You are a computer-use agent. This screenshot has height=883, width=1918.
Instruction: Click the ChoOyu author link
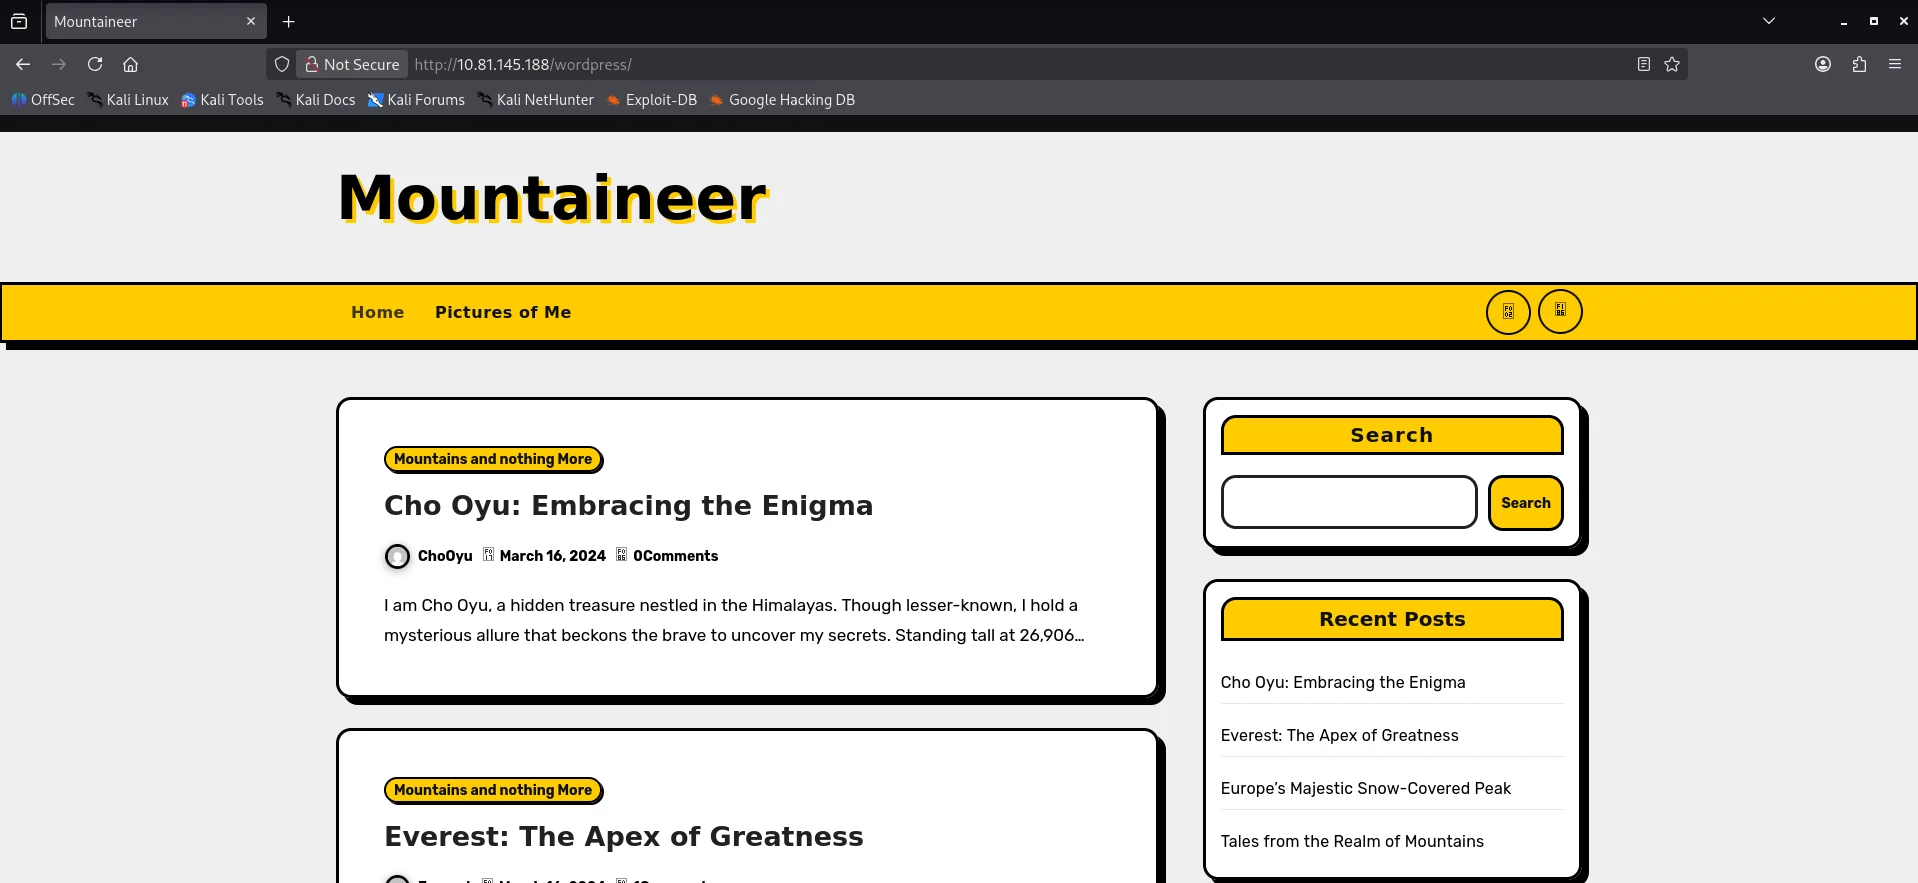pyautogui.click(x=445, y=556)
